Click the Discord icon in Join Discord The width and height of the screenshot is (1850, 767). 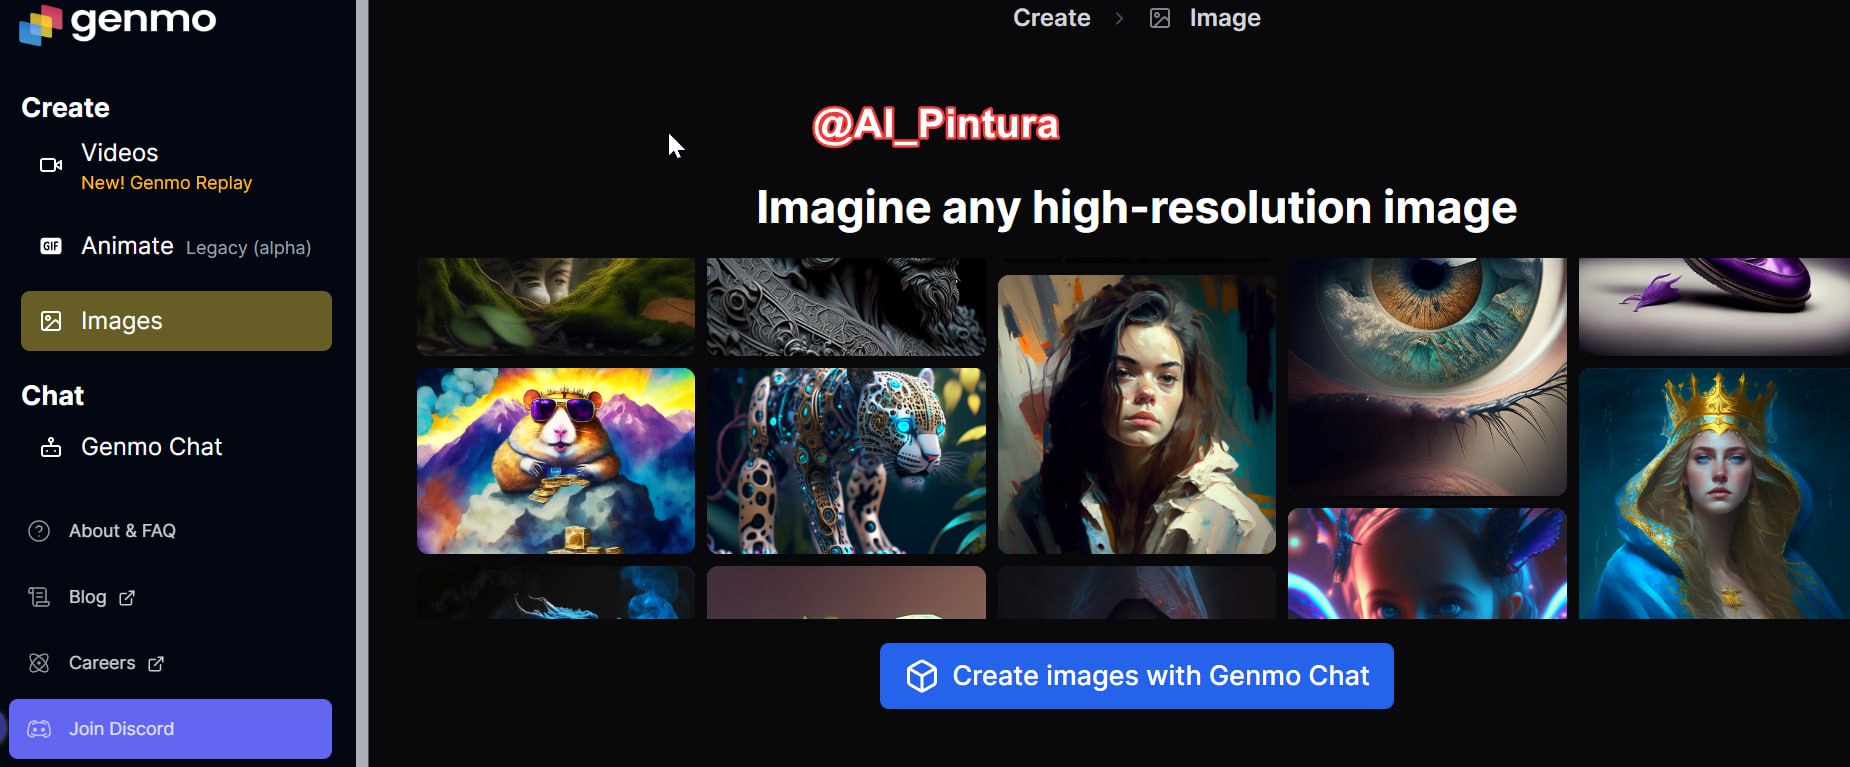tap(39, 729)
